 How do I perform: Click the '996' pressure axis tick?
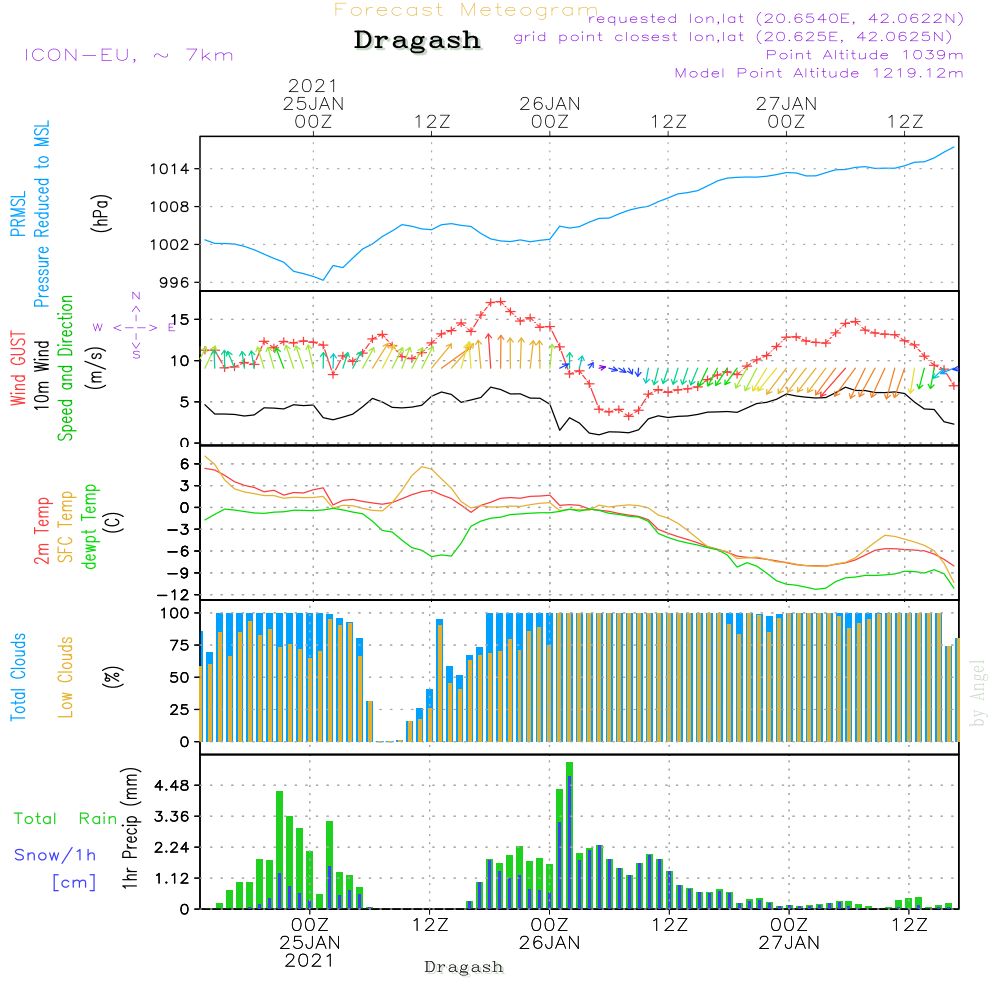click(x=175, y=283)
